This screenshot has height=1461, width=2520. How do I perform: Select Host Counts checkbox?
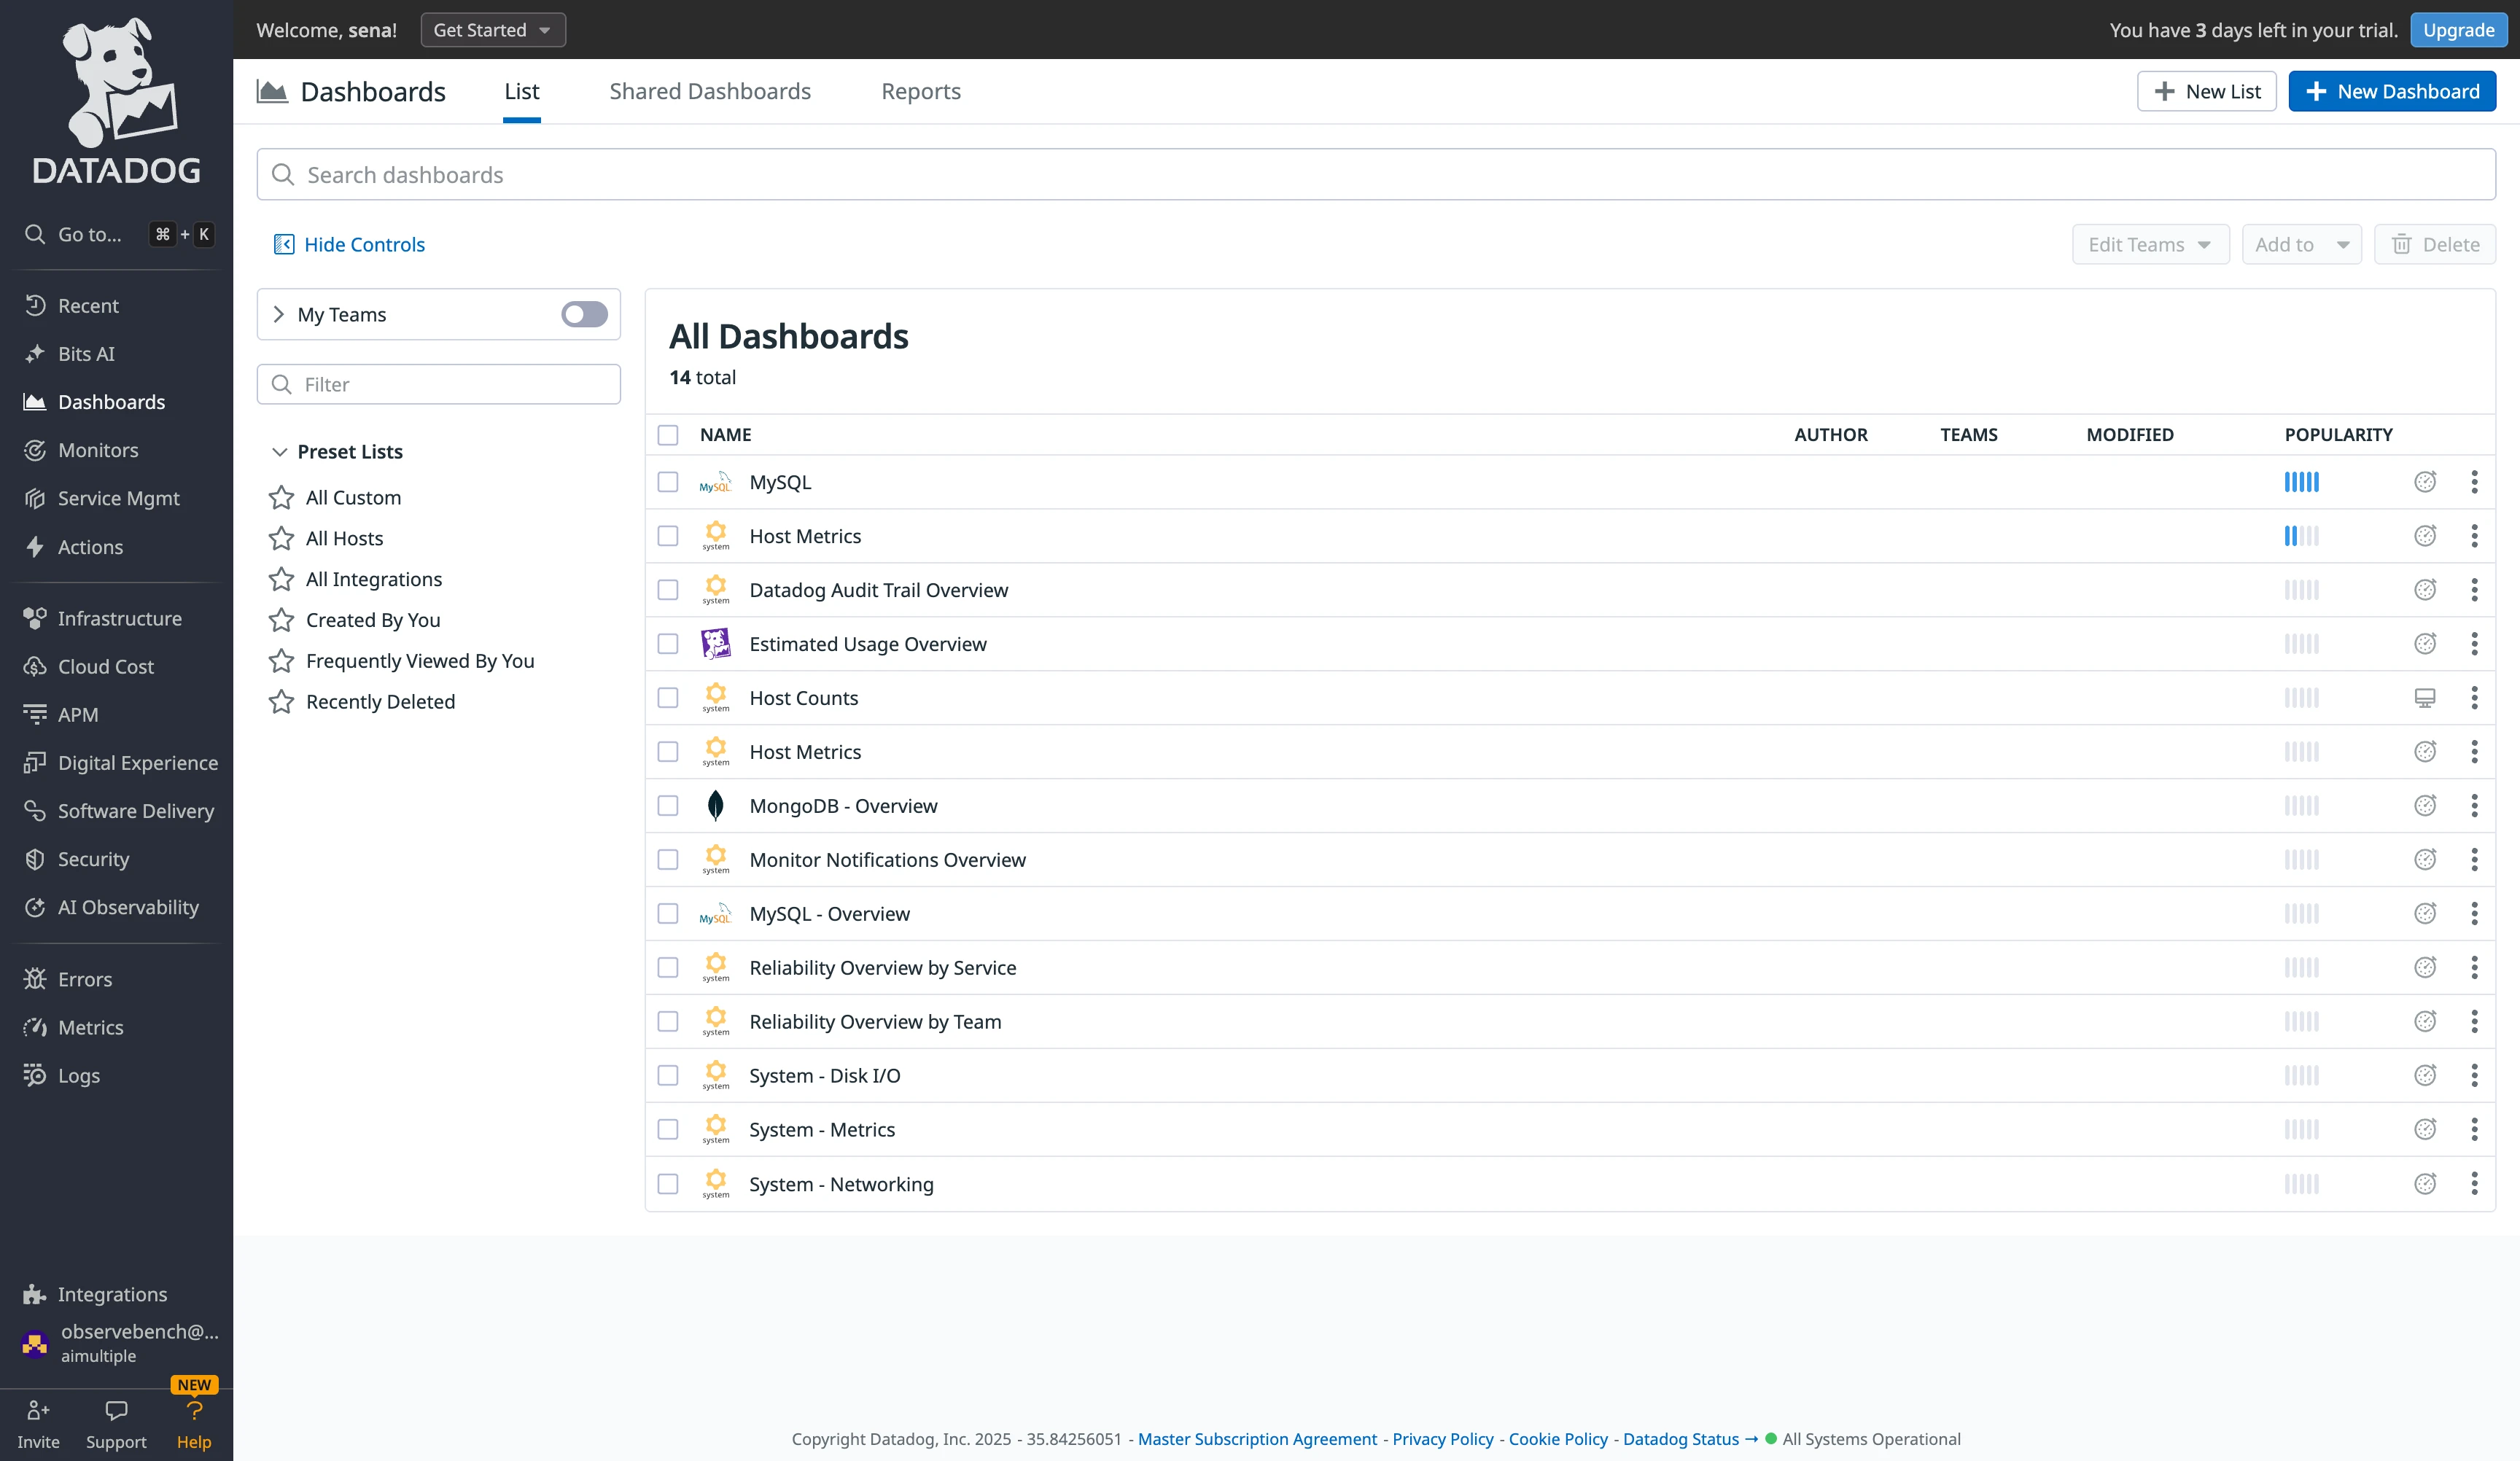pos(668,698)
